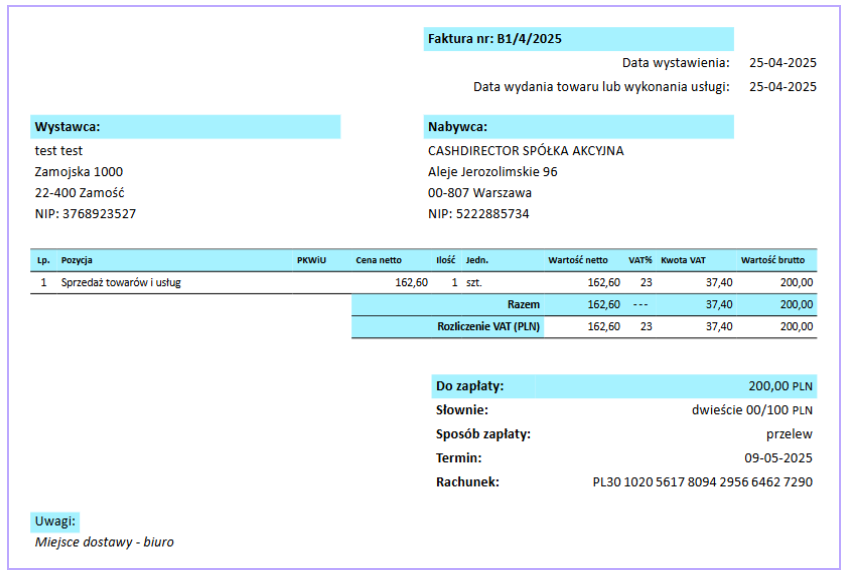The height and width of the screenshot is (577, 850).
Task: Click the "Rozliczenie VAT (PLN)" row label
Action: point(488,327)
